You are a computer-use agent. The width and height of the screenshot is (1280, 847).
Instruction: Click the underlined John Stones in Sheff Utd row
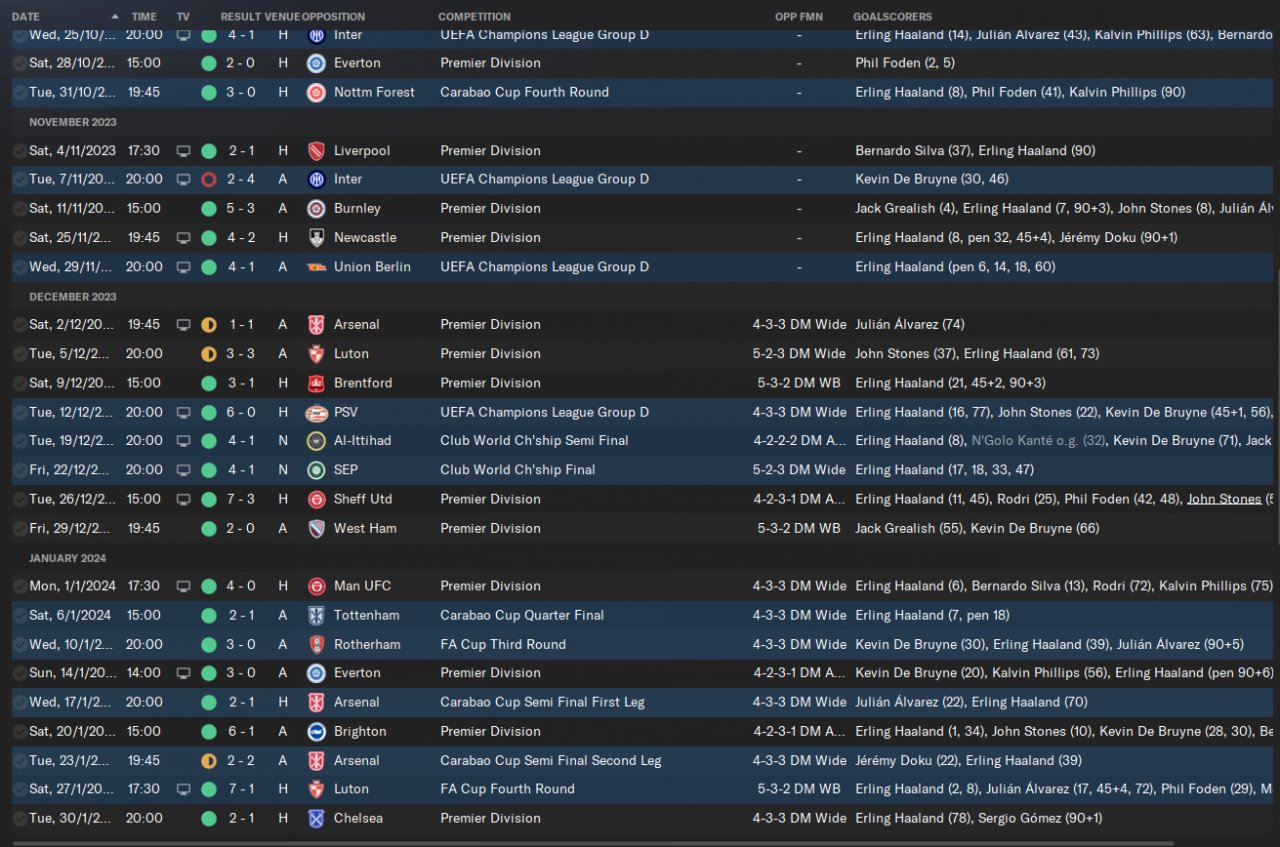click(1224, 499)
